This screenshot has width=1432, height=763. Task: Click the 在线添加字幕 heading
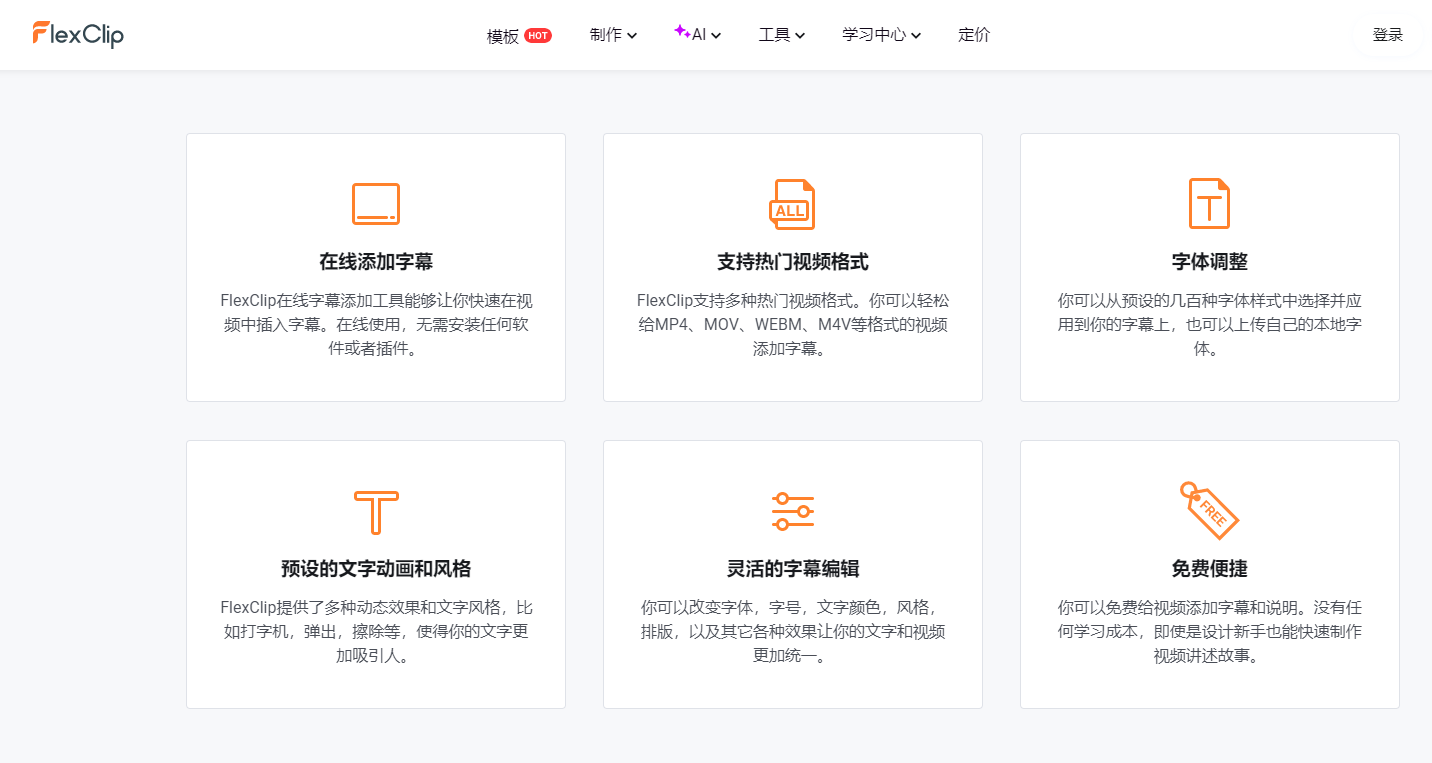(x=376, y=262)
